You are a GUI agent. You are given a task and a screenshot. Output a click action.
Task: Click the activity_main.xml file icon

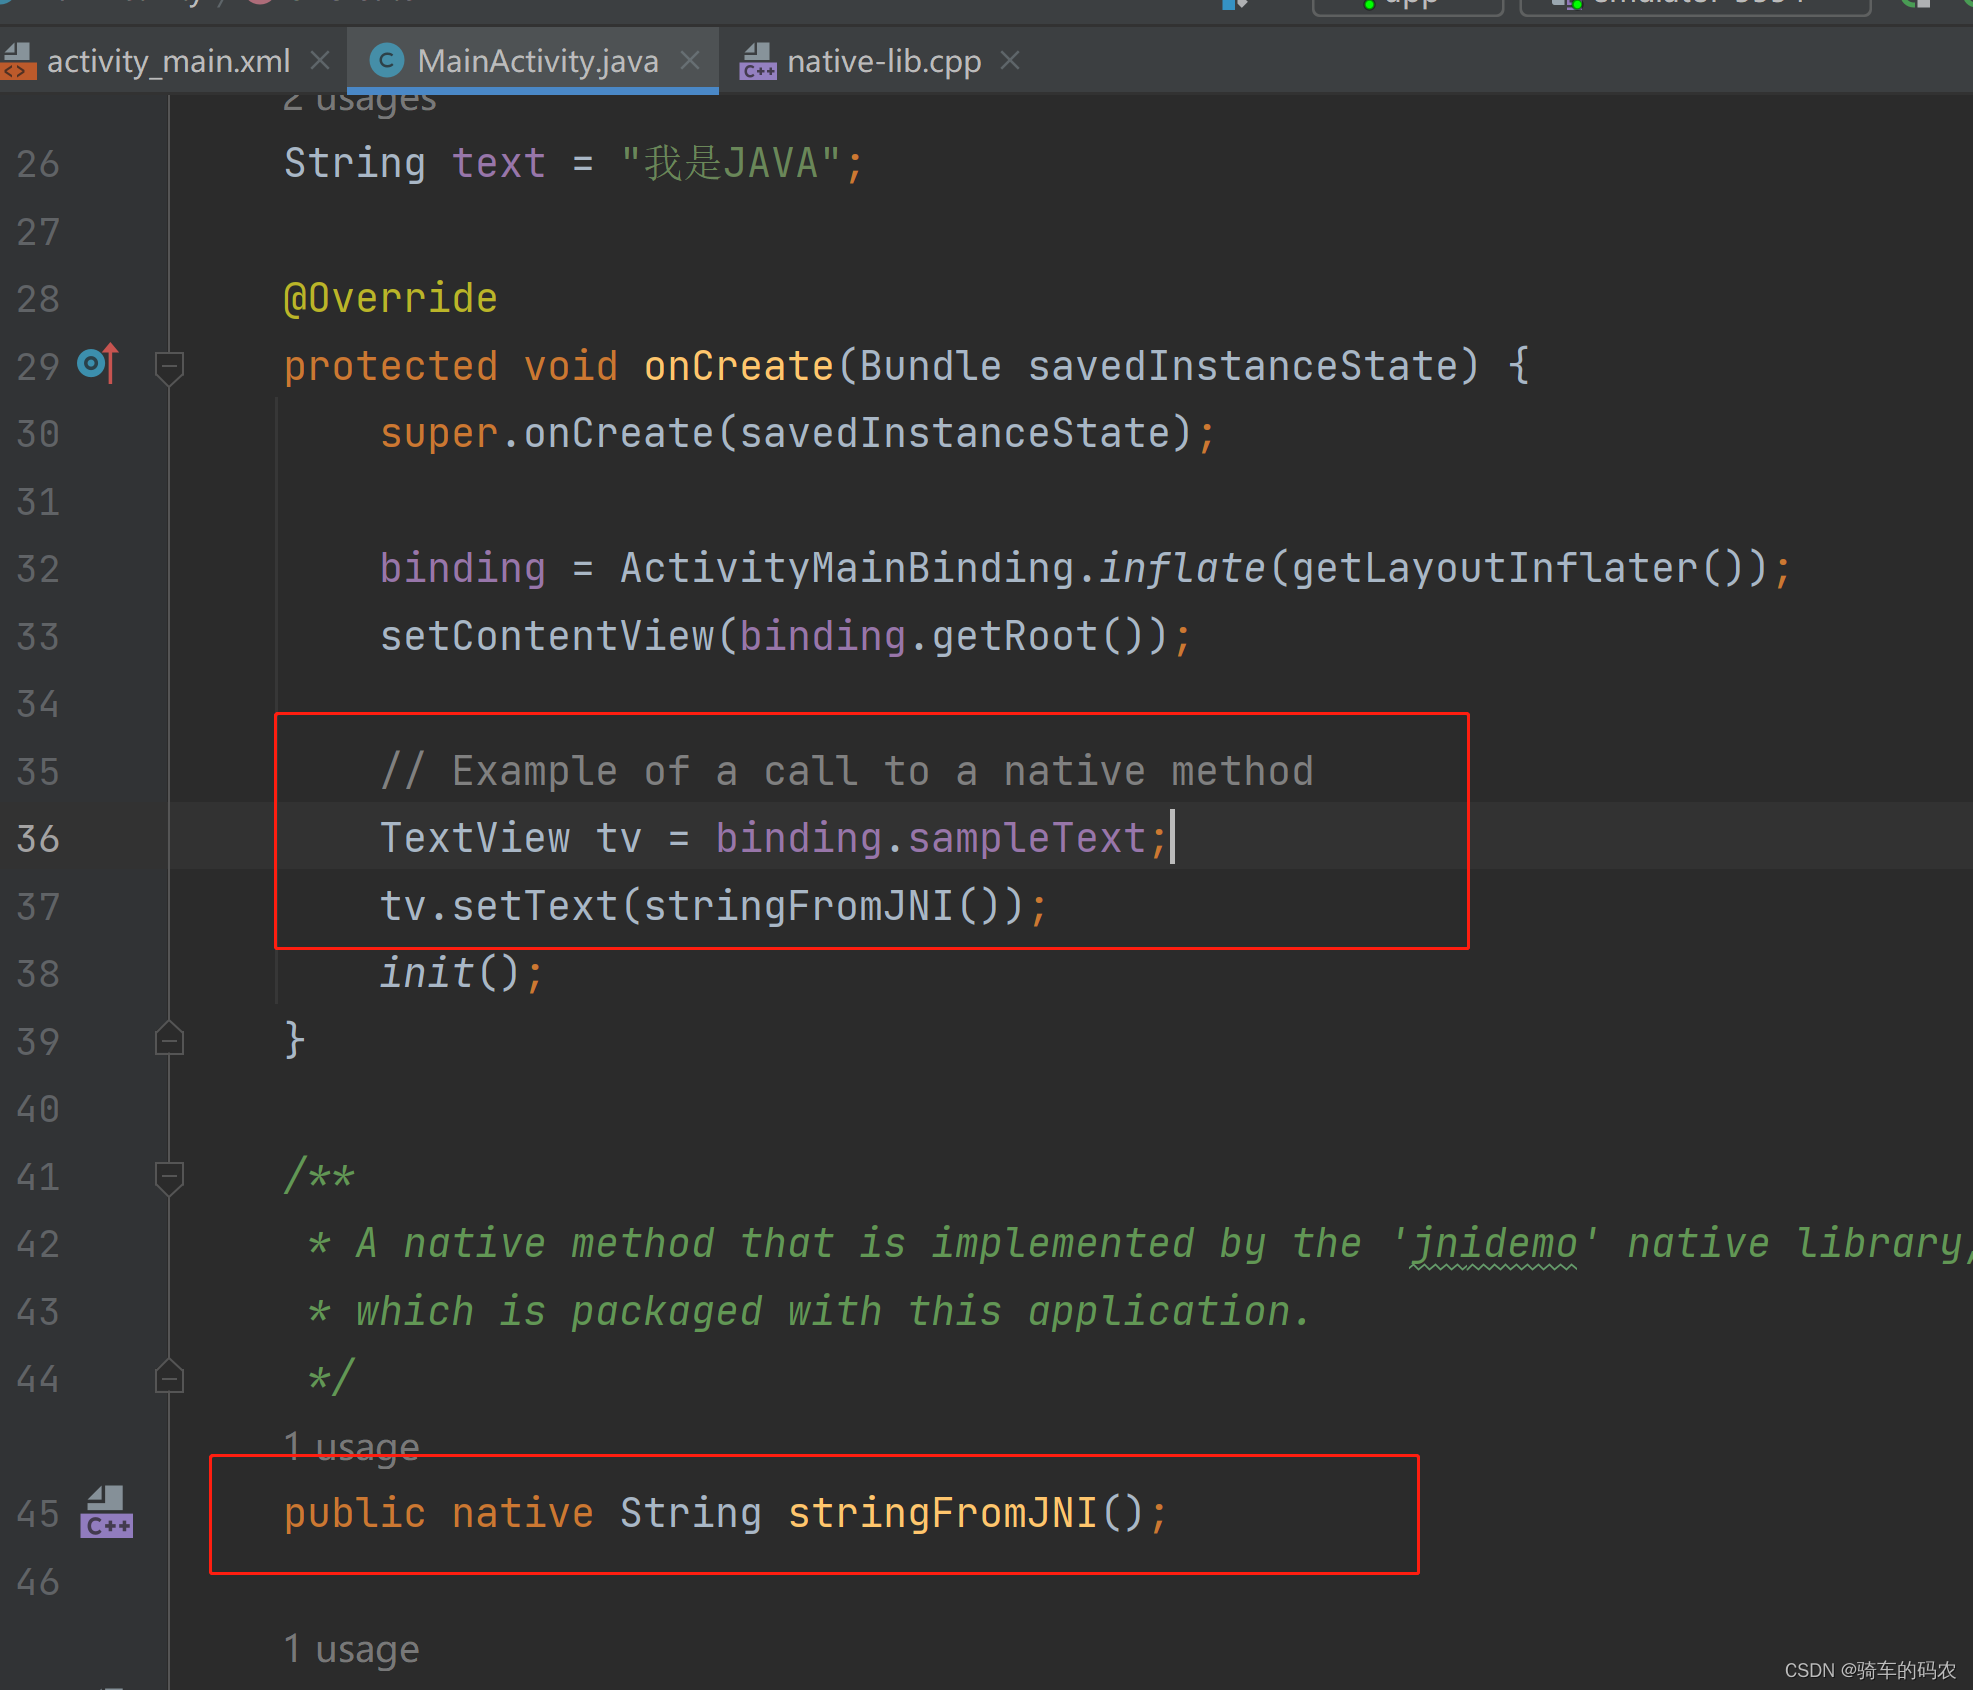pos(19,61)
